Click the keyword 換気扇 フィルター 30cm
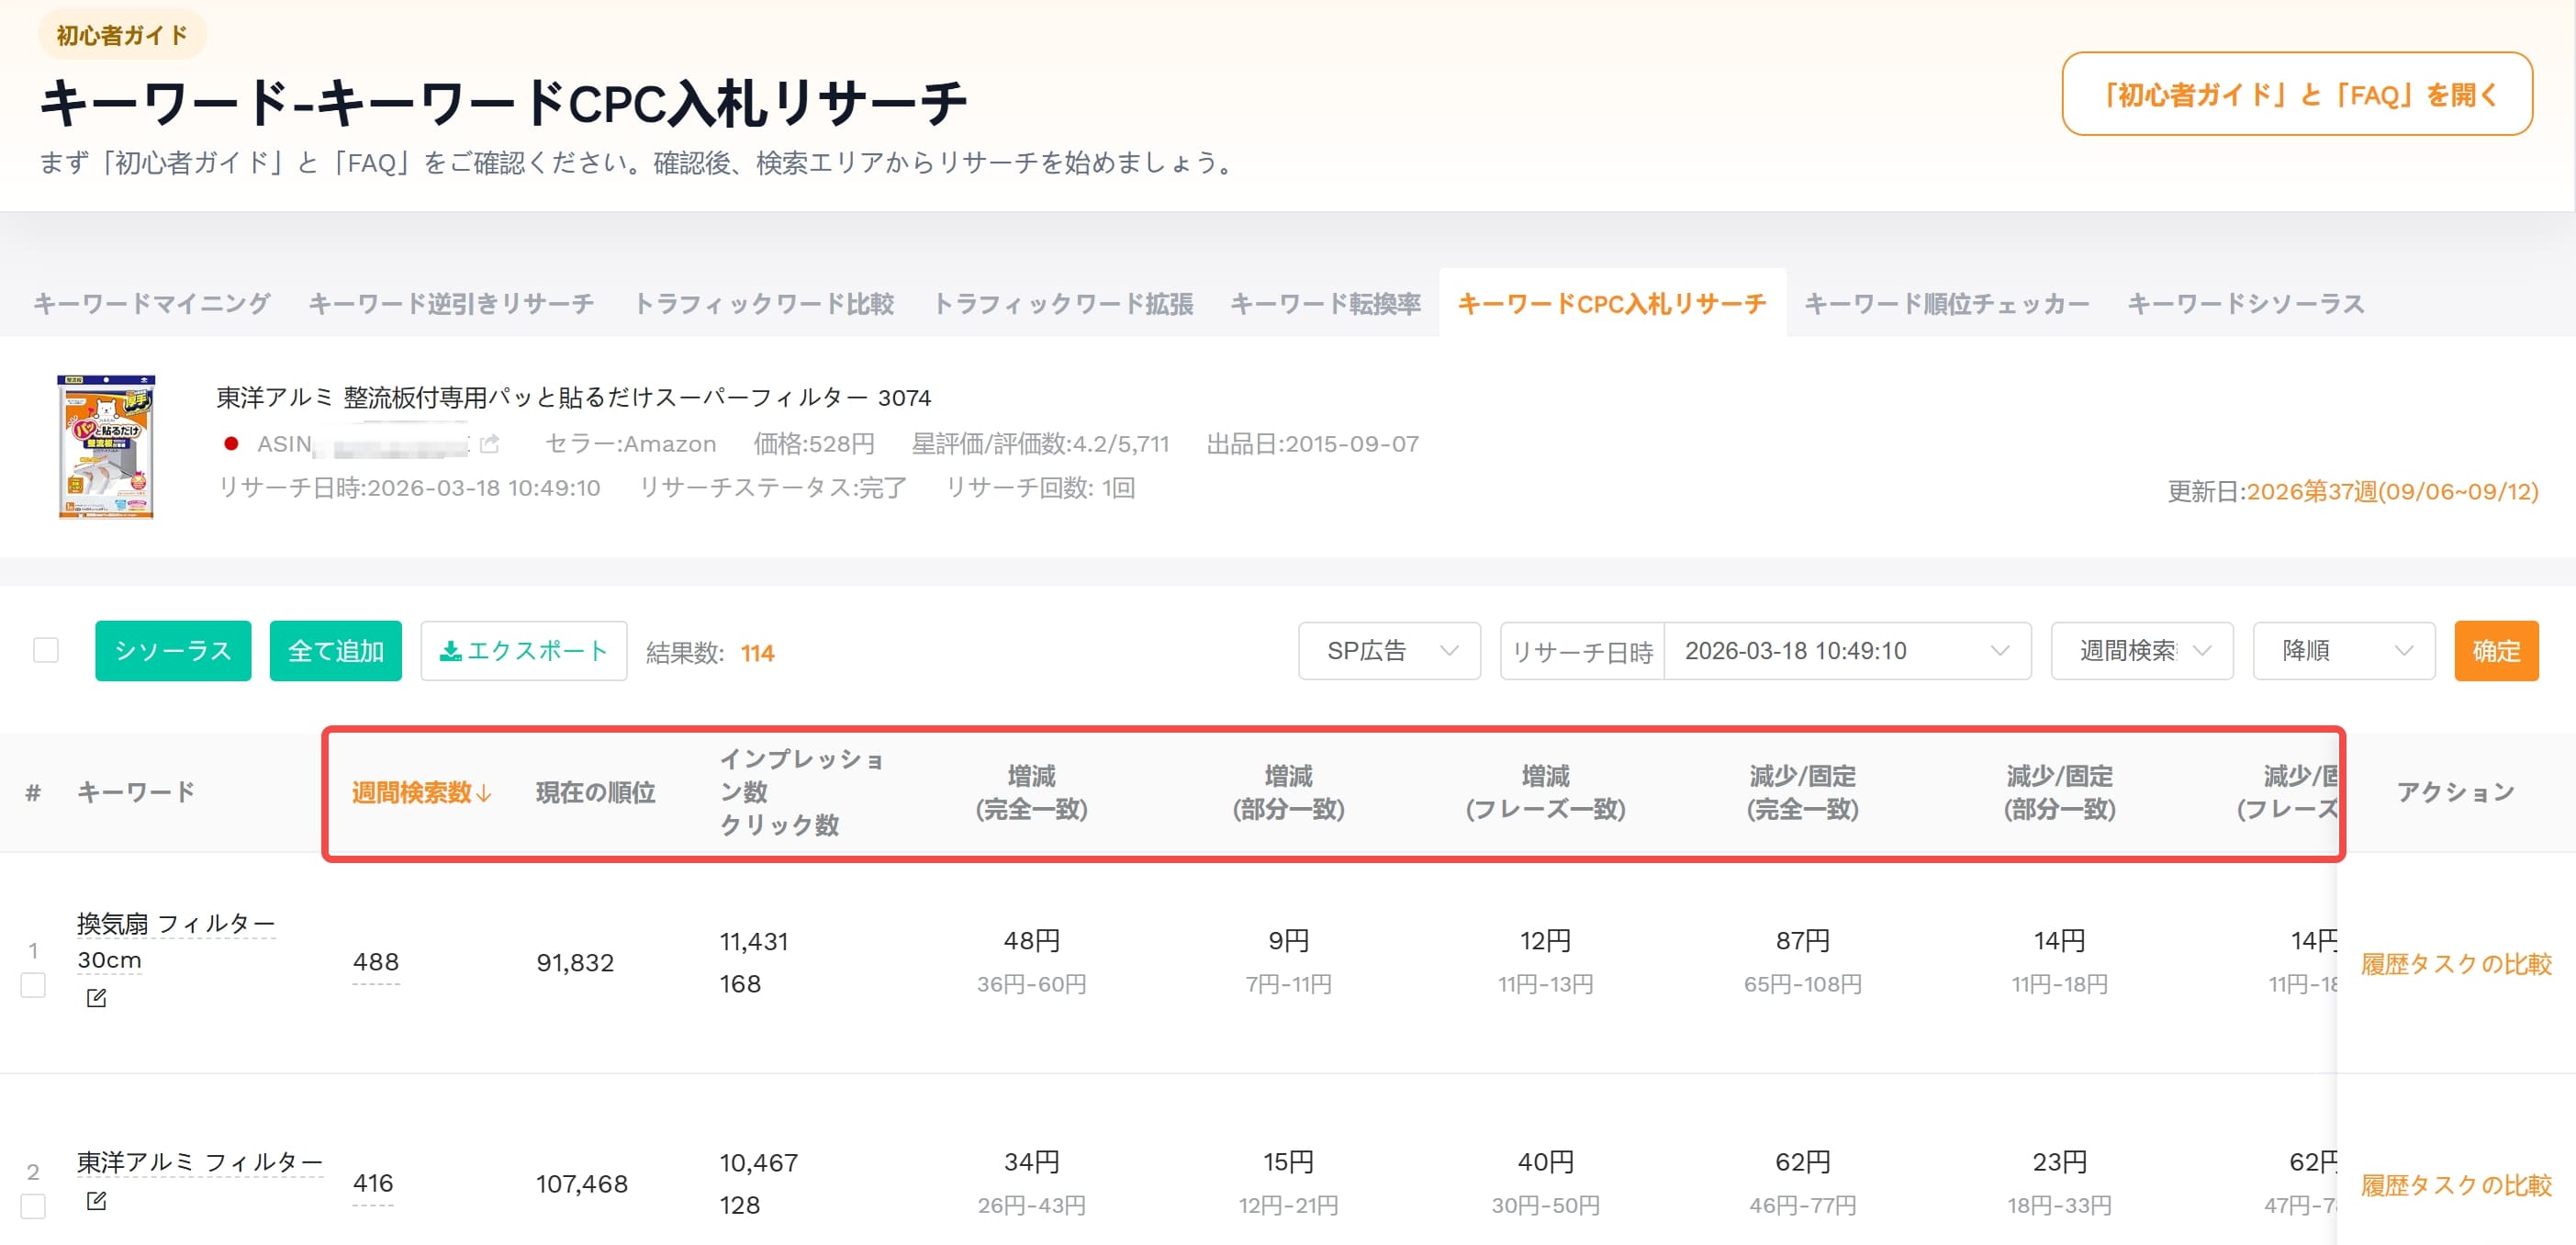The width and height of the screenshot is (2576, 1245). pyautogui.click(x=176, y=941)
